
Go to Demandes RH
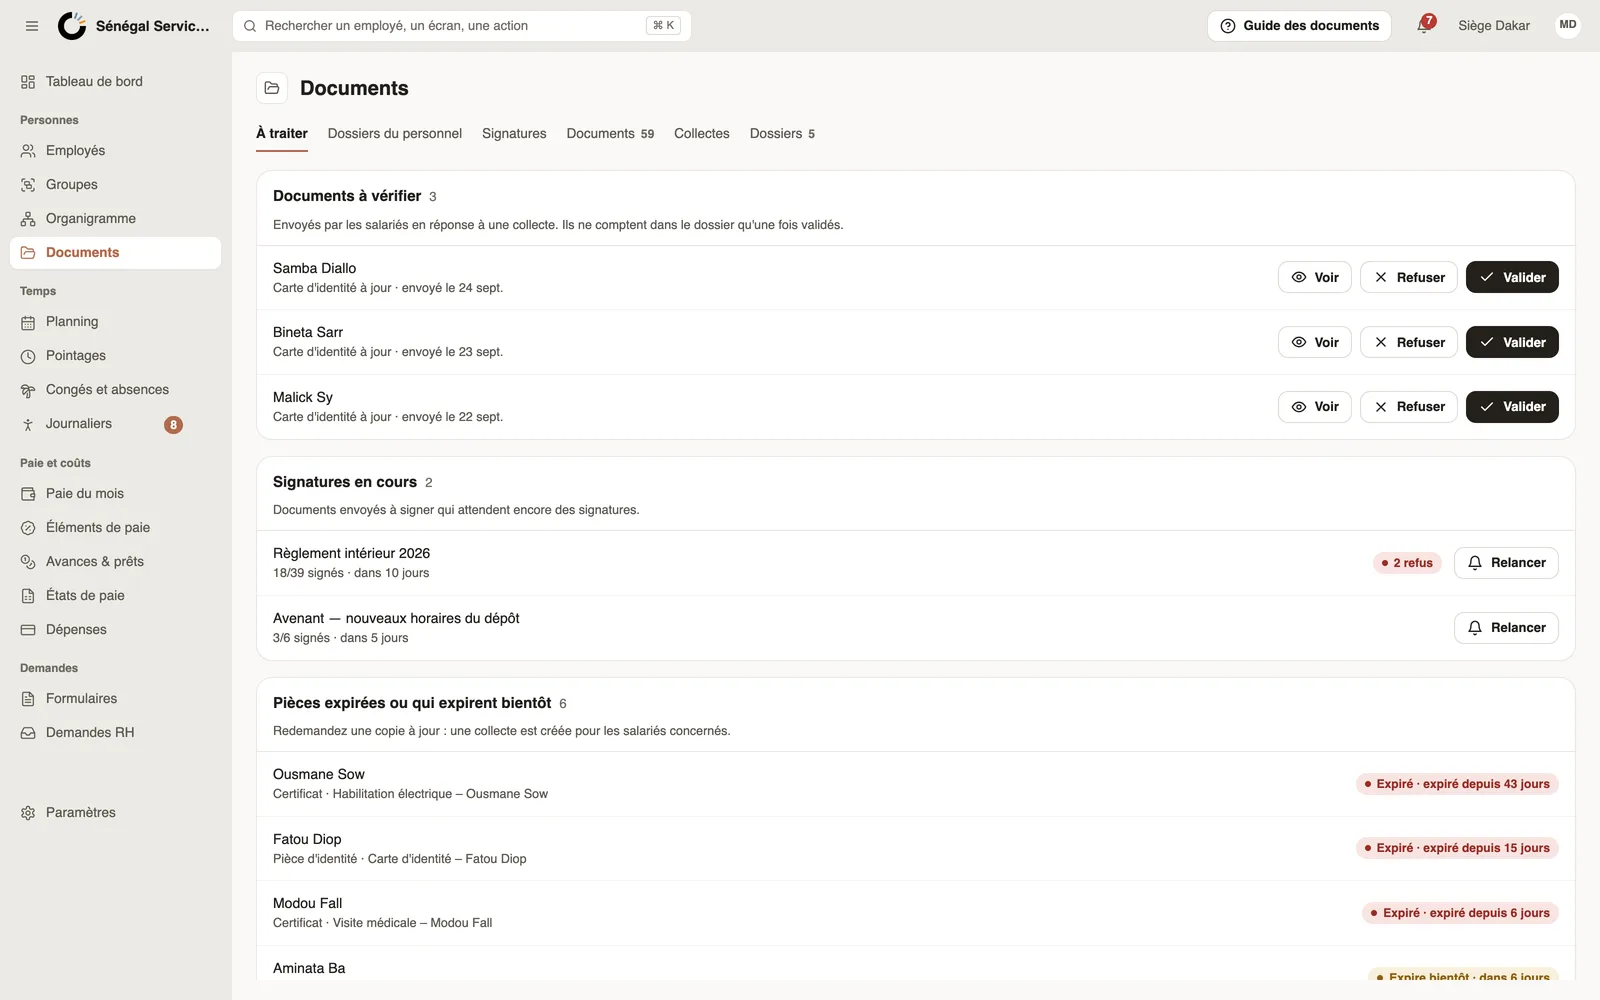[x=115, y=733]
